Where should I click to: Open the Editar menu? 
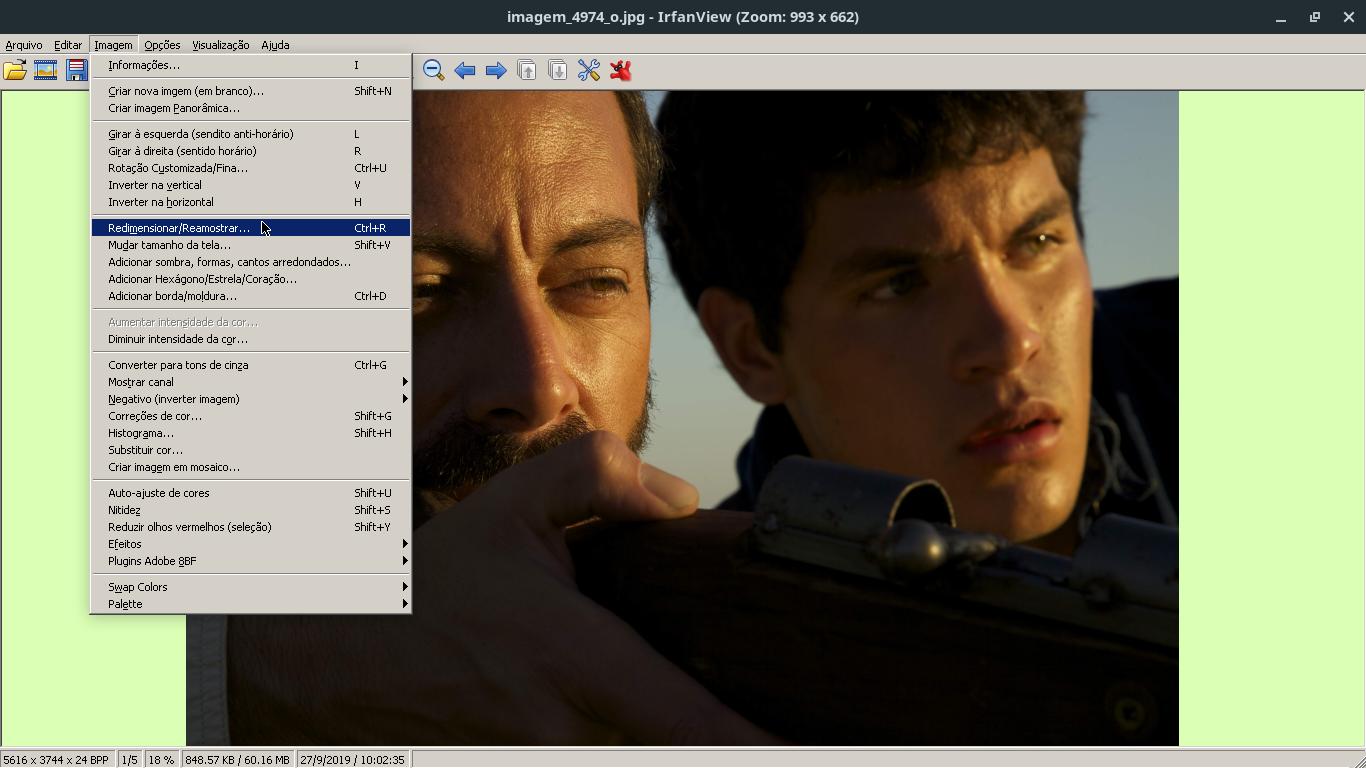point(68,45)
